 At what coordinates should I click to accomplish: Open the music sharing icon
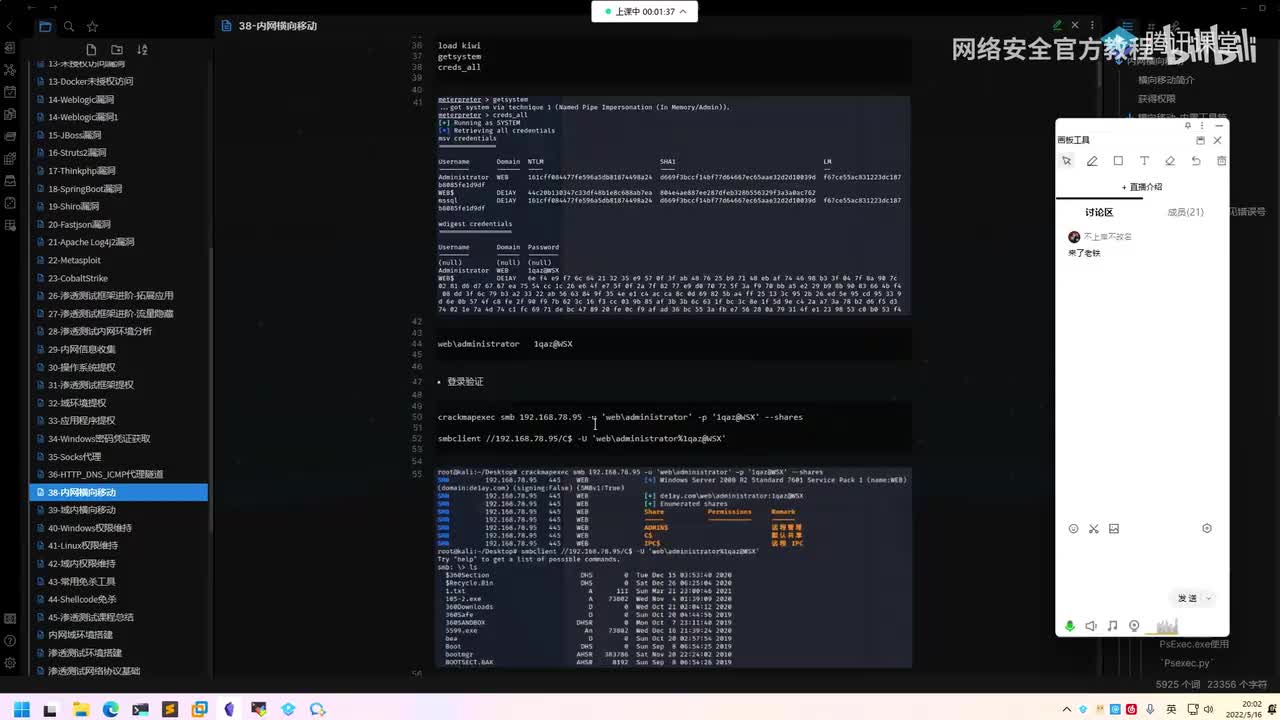click(1112, 626)
